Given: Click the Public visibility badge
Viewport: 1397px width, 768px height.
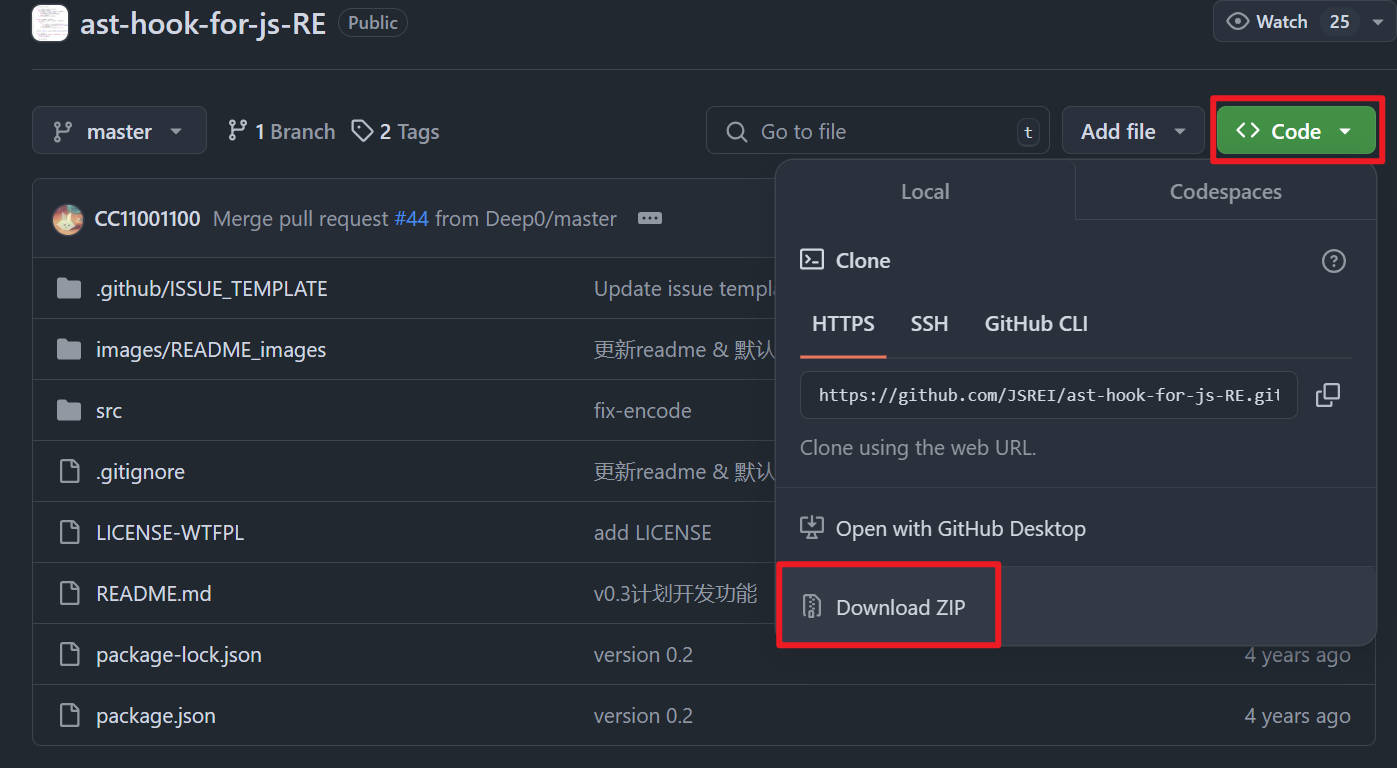Looking at the screenshot, I should [x=373, y=22].
